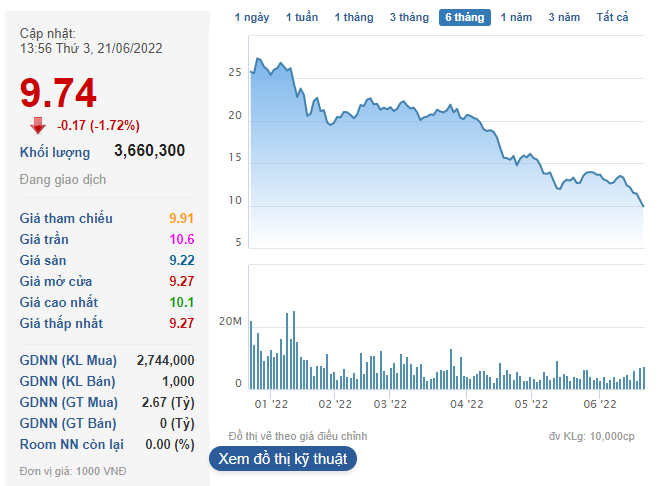Click the 01 '22 x-axis marker

pyautogui.click(x=271, y=404)
